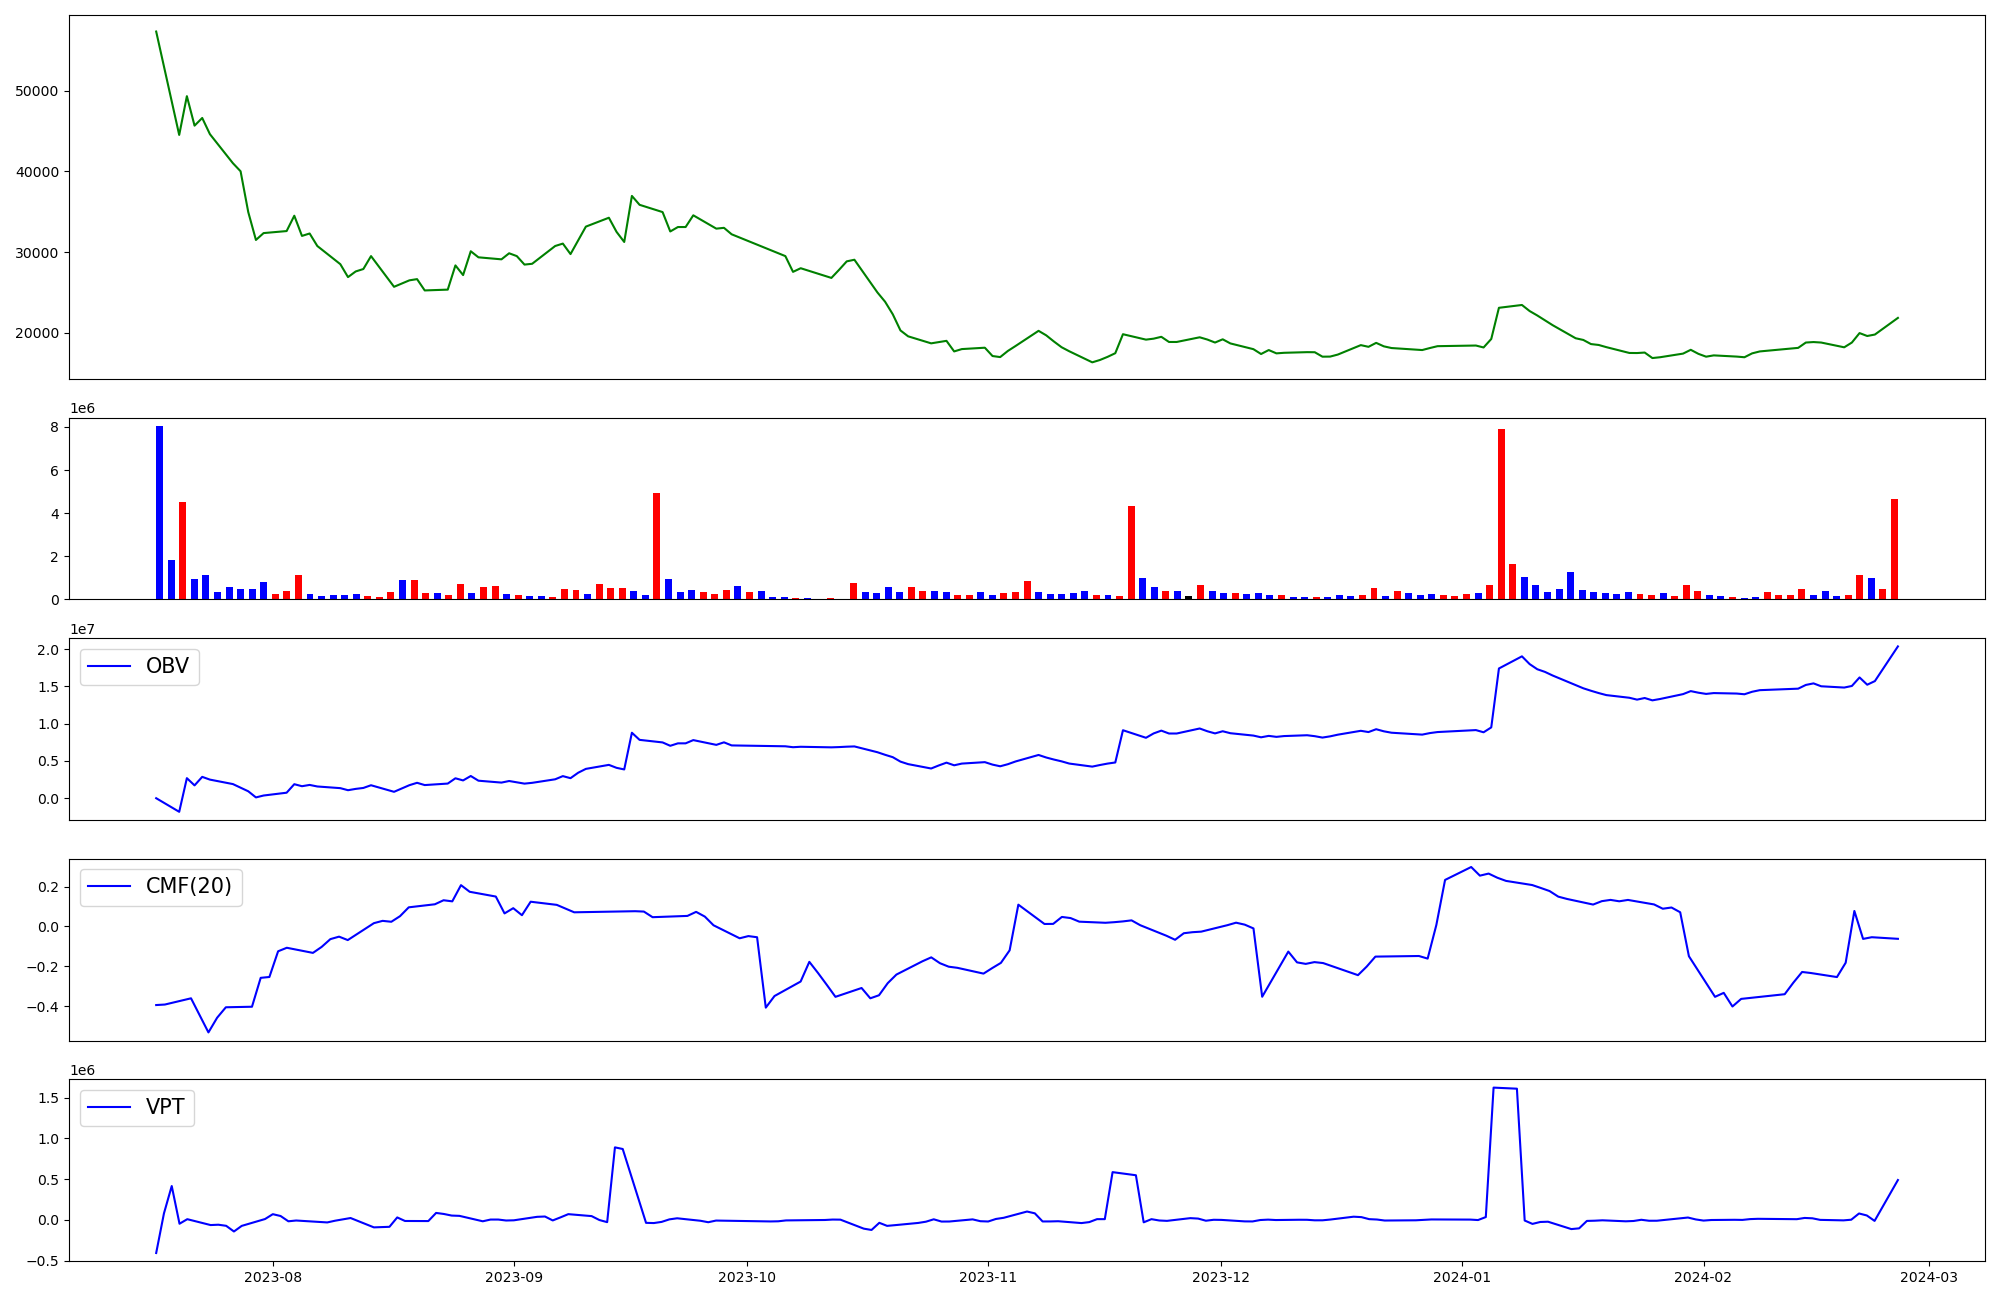The height and width of the screenshot is (1300, 2000).
Task: Click the VPT legend label
Action: (x=165, y=1107)
